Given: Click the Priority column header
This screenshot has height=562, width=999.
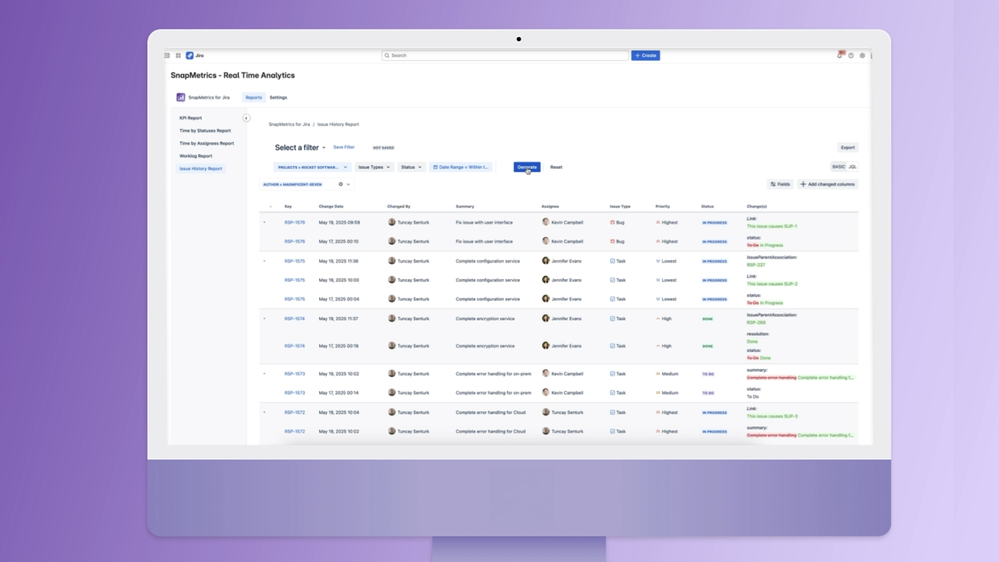Looking at the screenshot, I should pyautogui.click(x=663, y=206).
